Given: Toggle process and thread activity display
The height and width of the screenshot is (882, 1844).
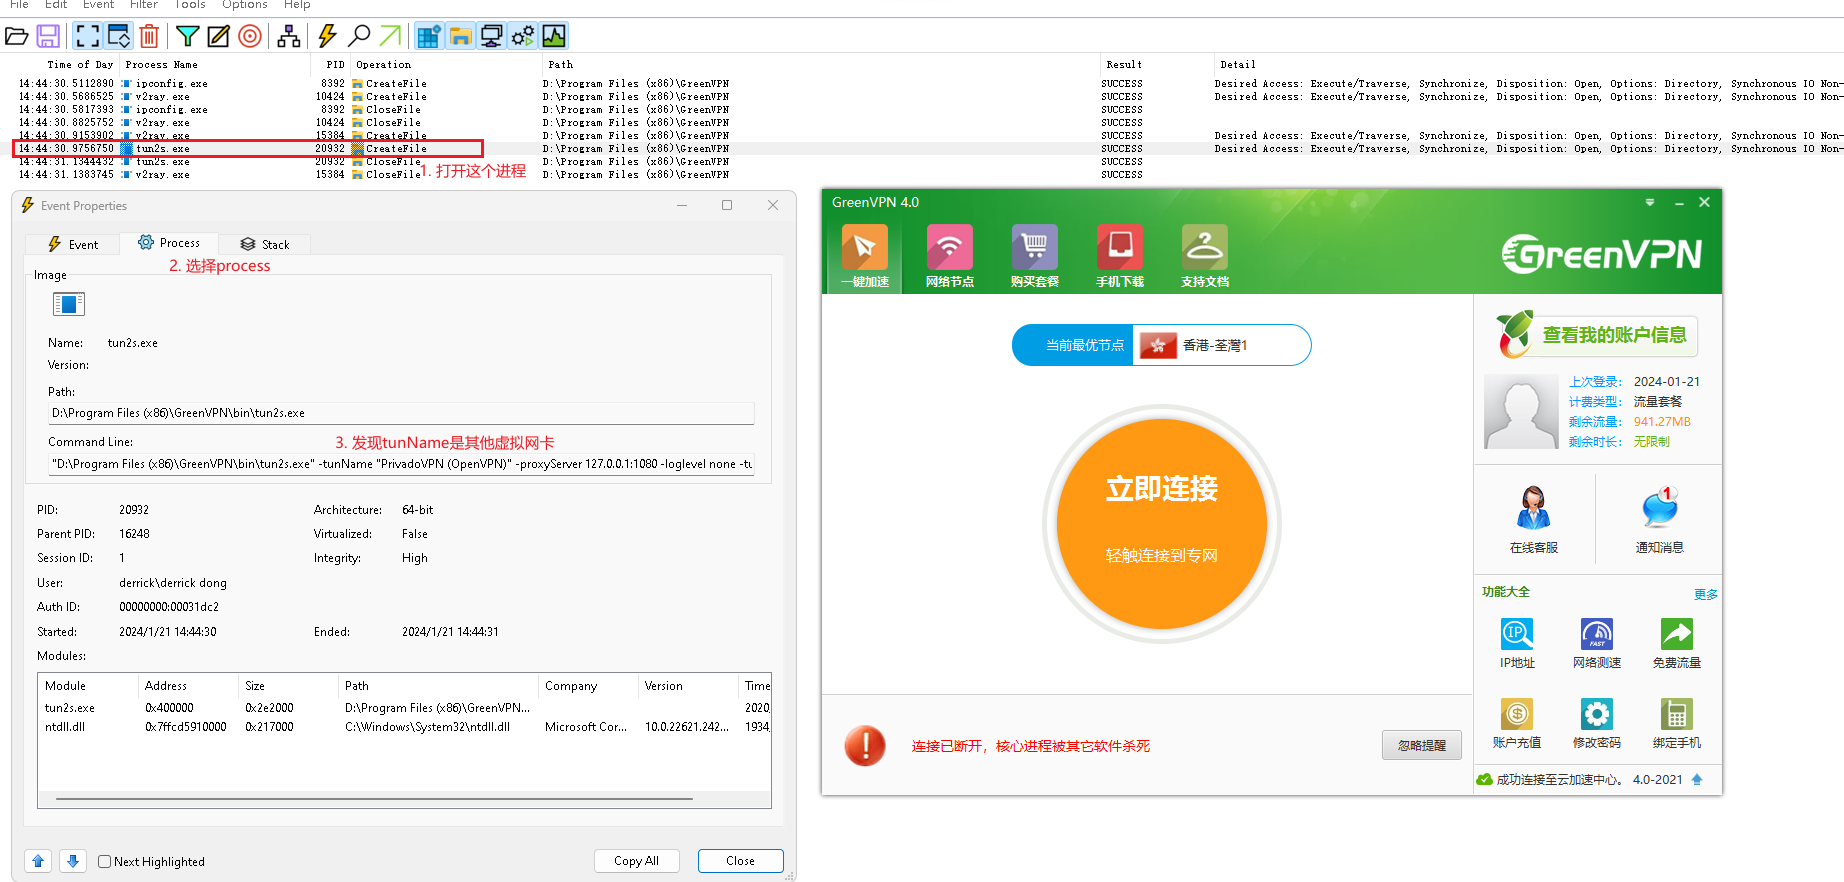Looking at the screenshot, I should coord(522,37).
